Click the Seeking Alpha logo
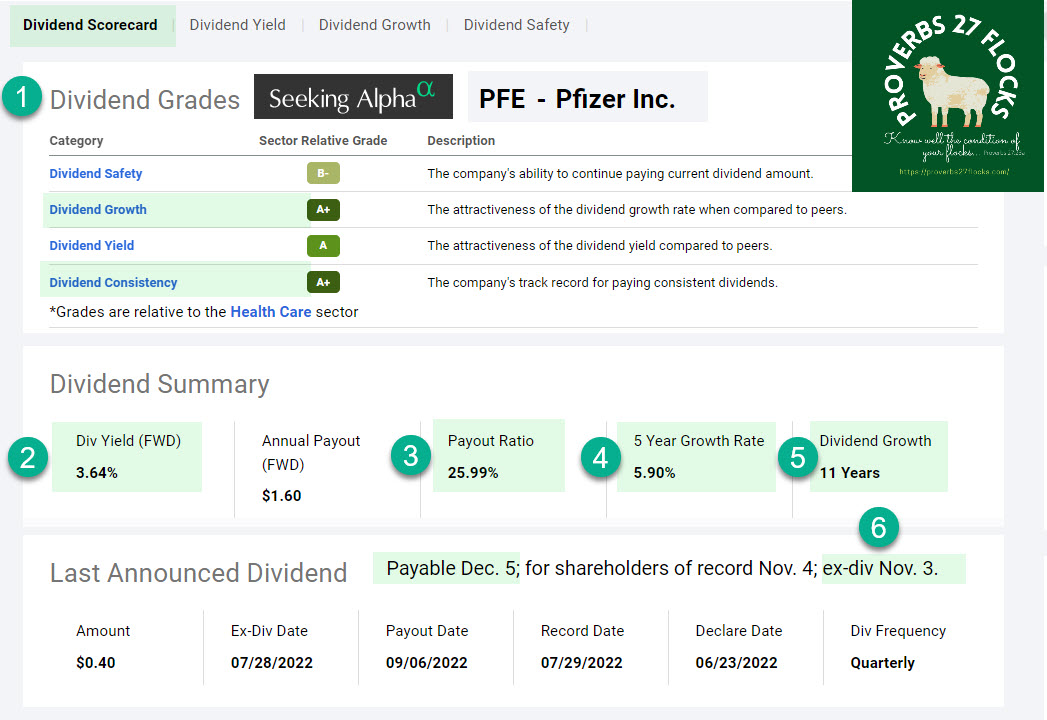 353,97
